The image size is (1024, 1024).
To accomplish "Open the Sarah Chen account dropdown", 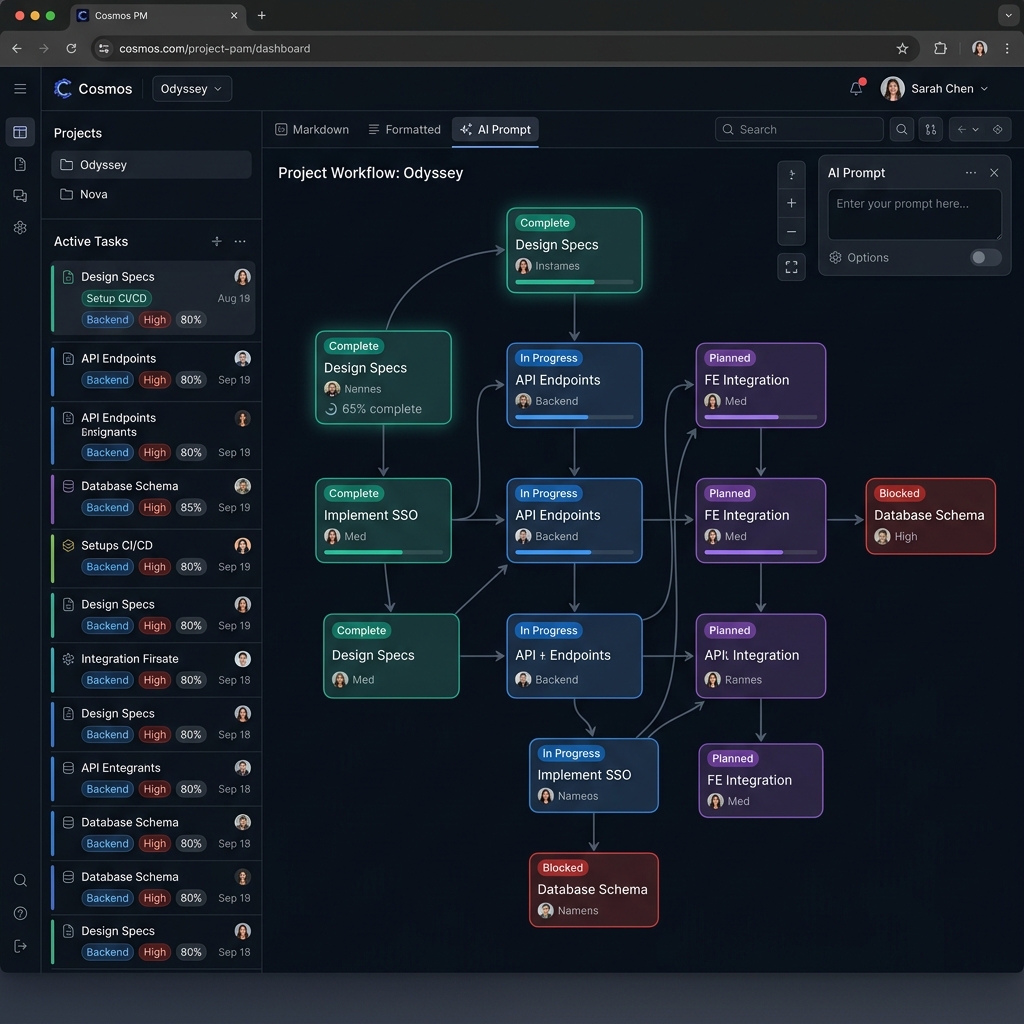I will (x=934, y=88).
